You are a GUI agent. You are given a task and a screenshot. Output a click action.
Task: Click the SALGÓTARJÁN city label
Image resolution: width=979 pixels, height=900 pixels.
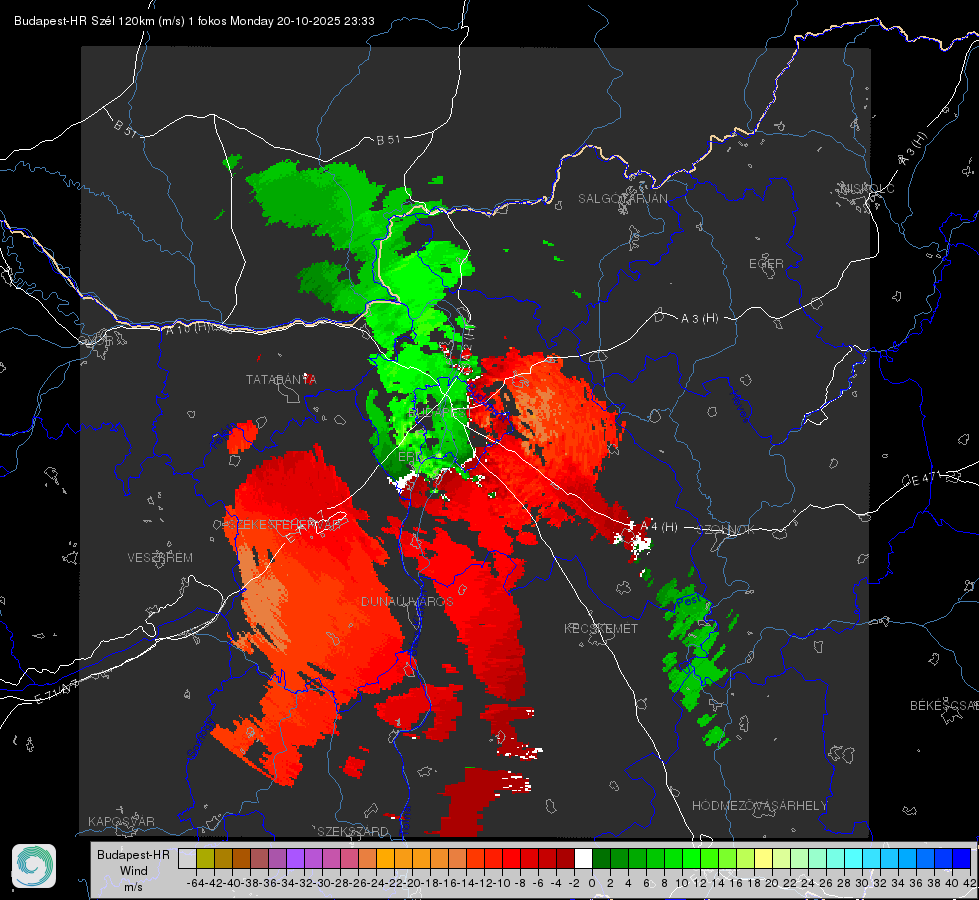tap(622, 199)
